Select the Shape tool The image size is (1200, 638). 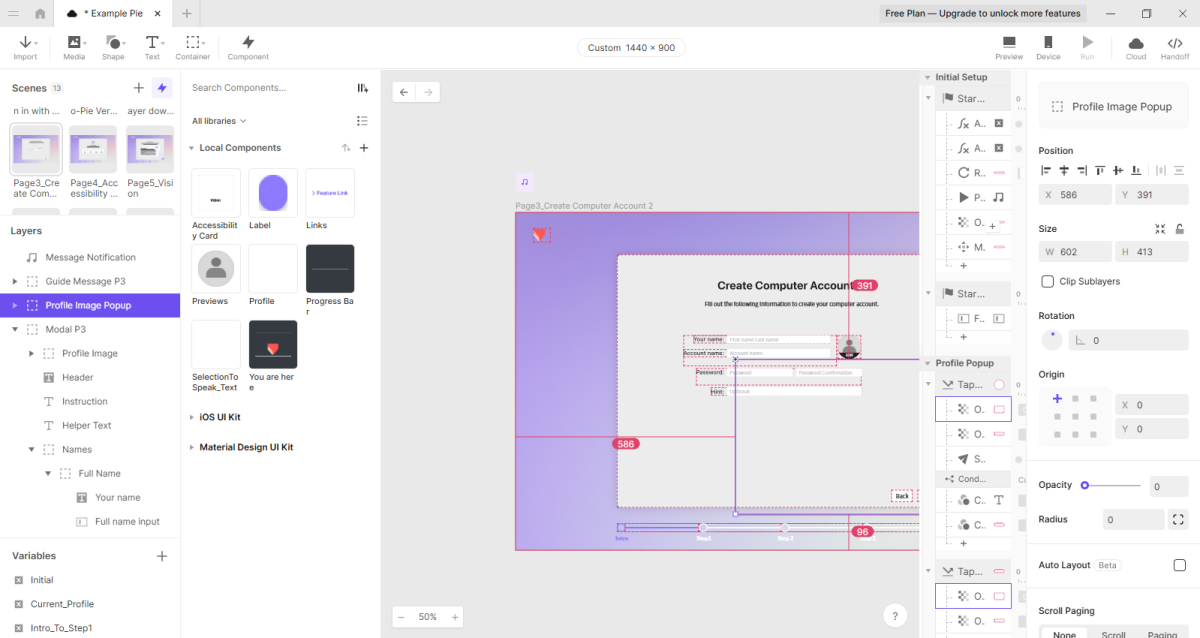coord(113,43)
